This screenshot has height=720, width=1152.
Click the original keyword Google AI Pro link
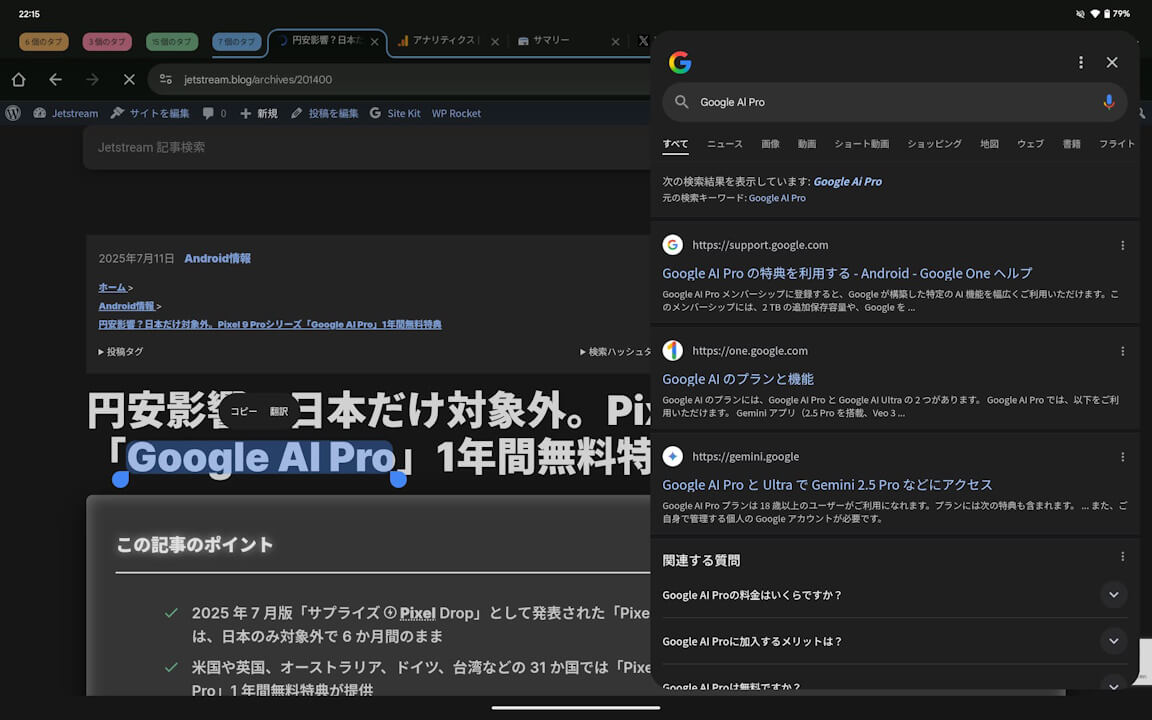click(777, 198)
